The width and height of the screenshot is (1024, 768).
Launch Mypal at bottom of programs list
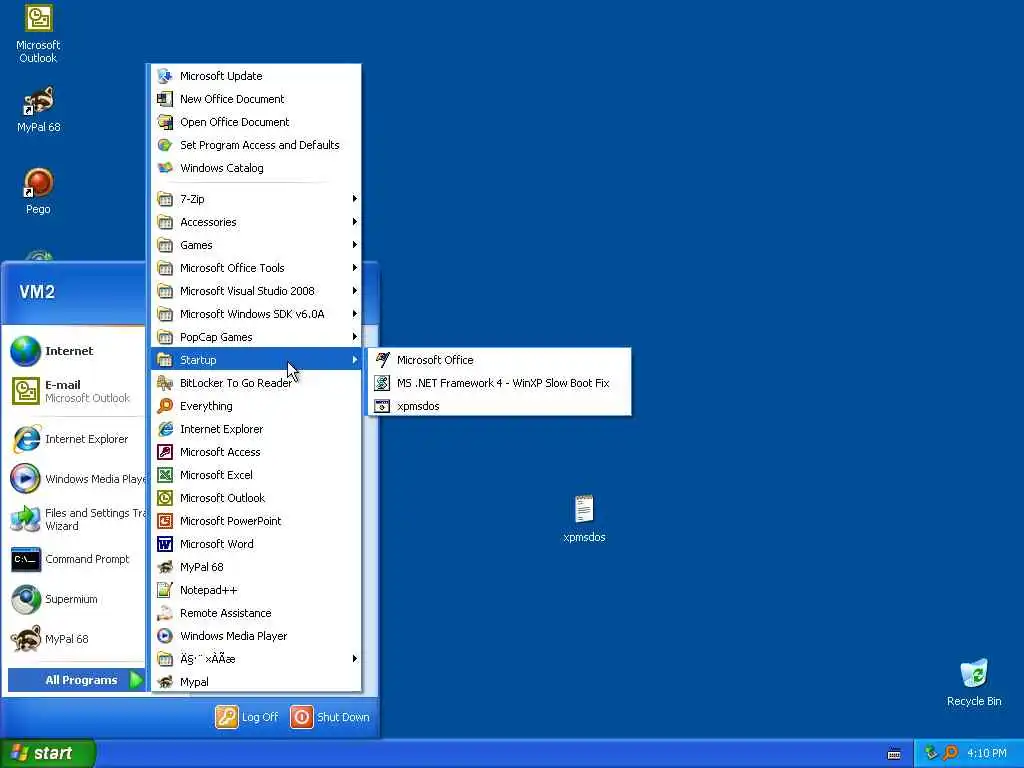click(256, 682)
